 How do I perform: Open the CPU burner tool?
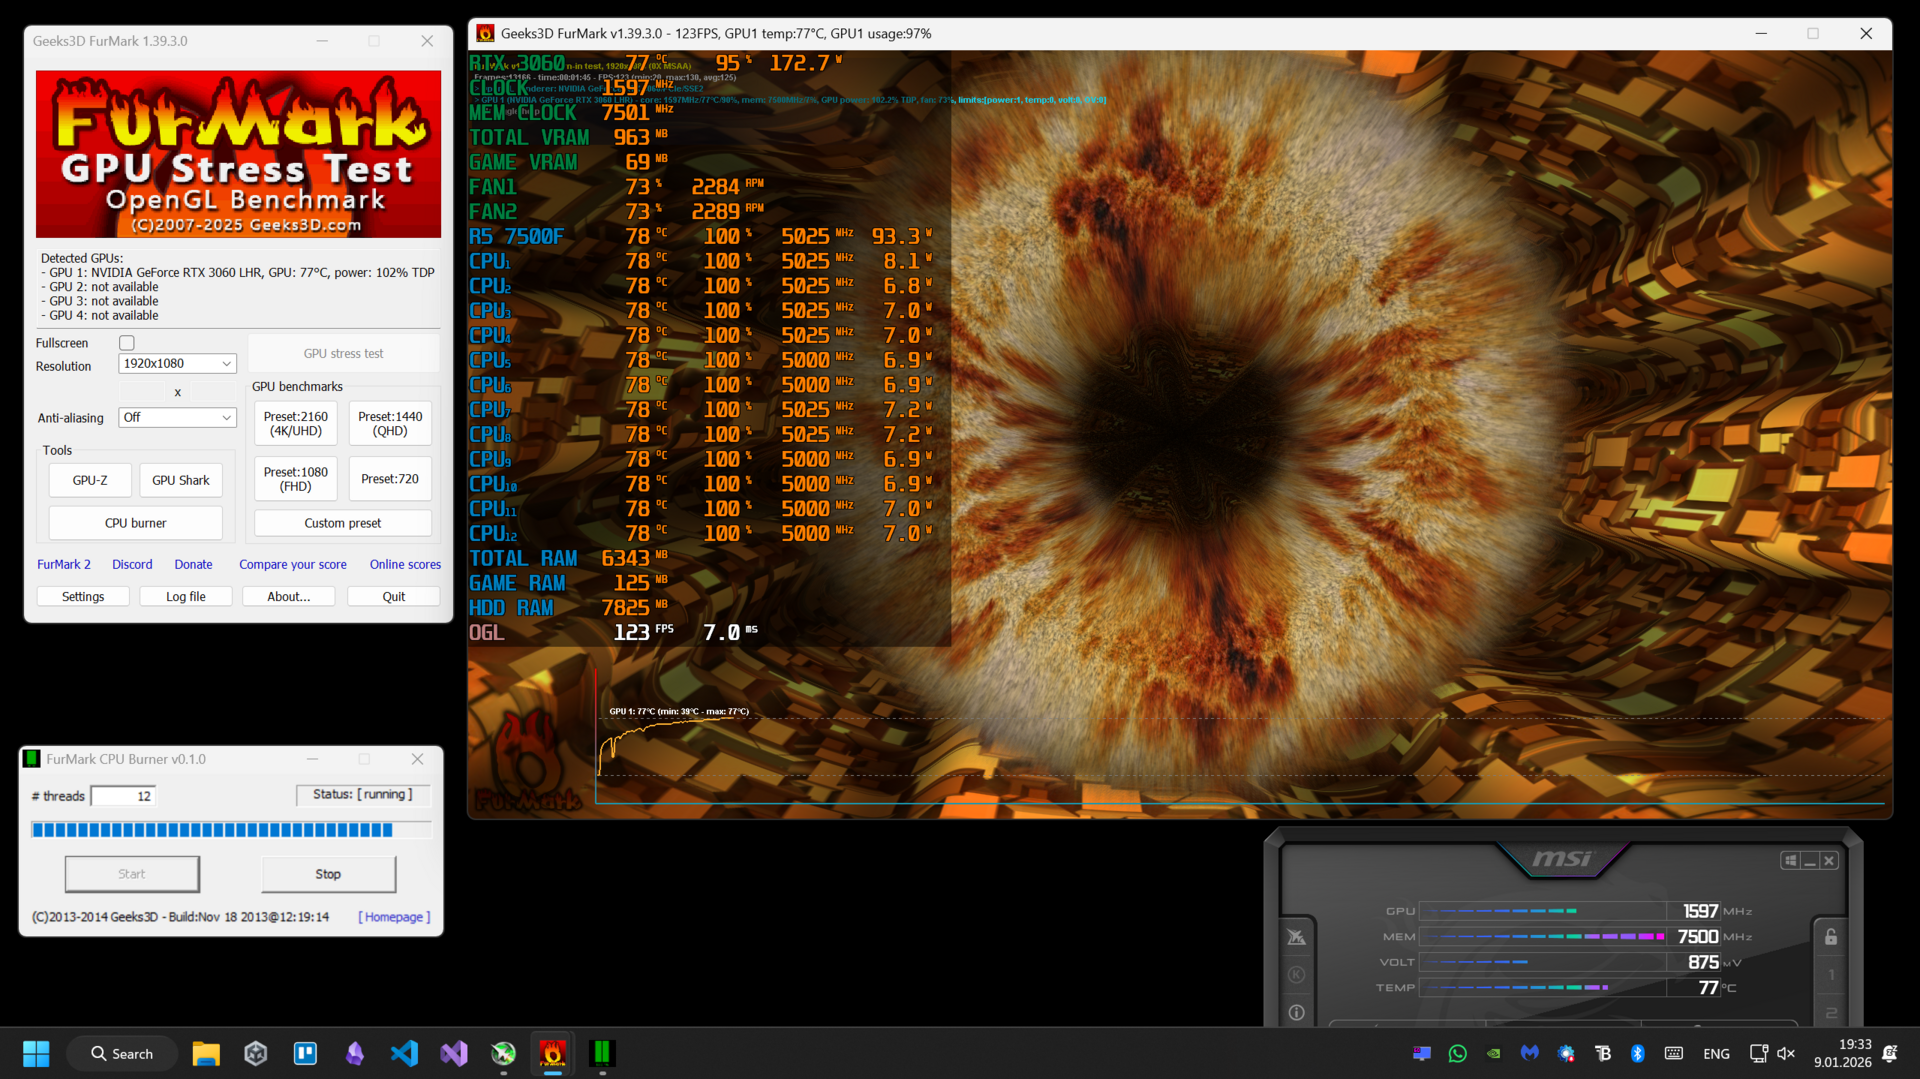point(136,523)
